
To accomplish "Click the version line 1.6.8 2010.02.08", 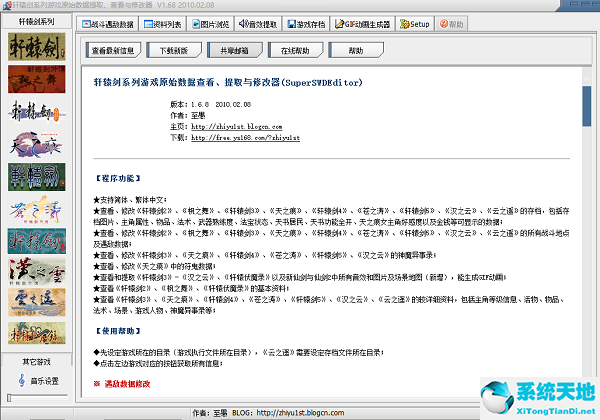I will (210, 104).
